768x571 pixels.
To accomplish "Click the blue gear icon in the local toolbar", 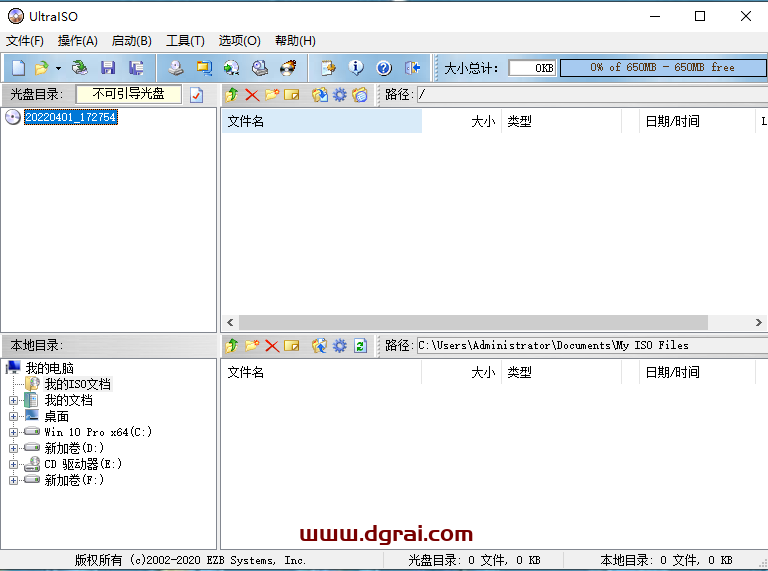I will [x=339, y=346].
